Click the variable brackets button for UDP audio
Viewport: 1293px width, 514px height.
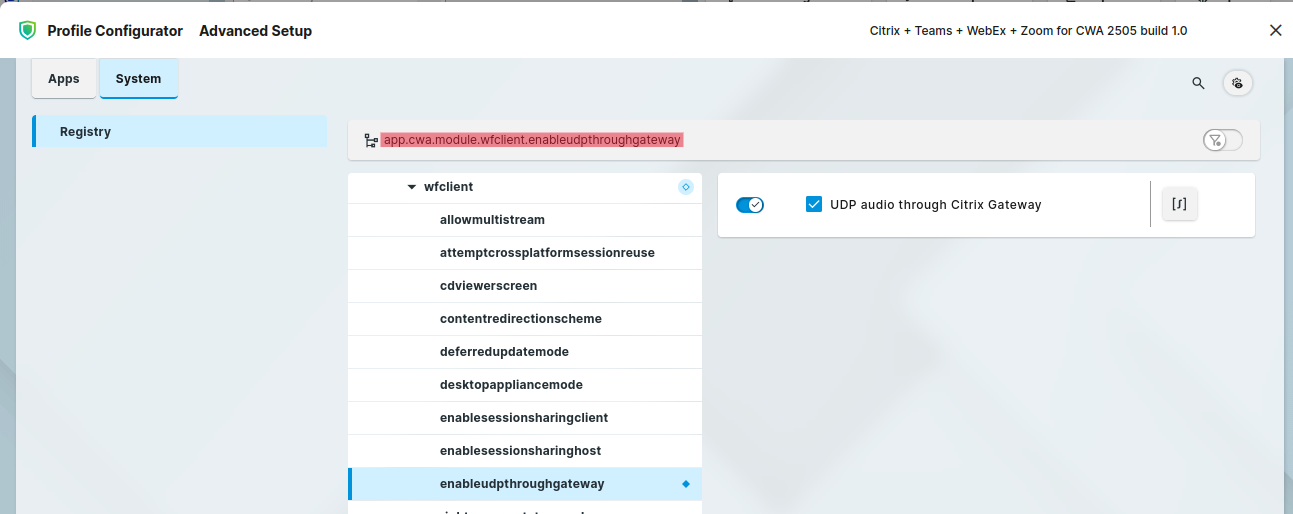(1180, 204)
